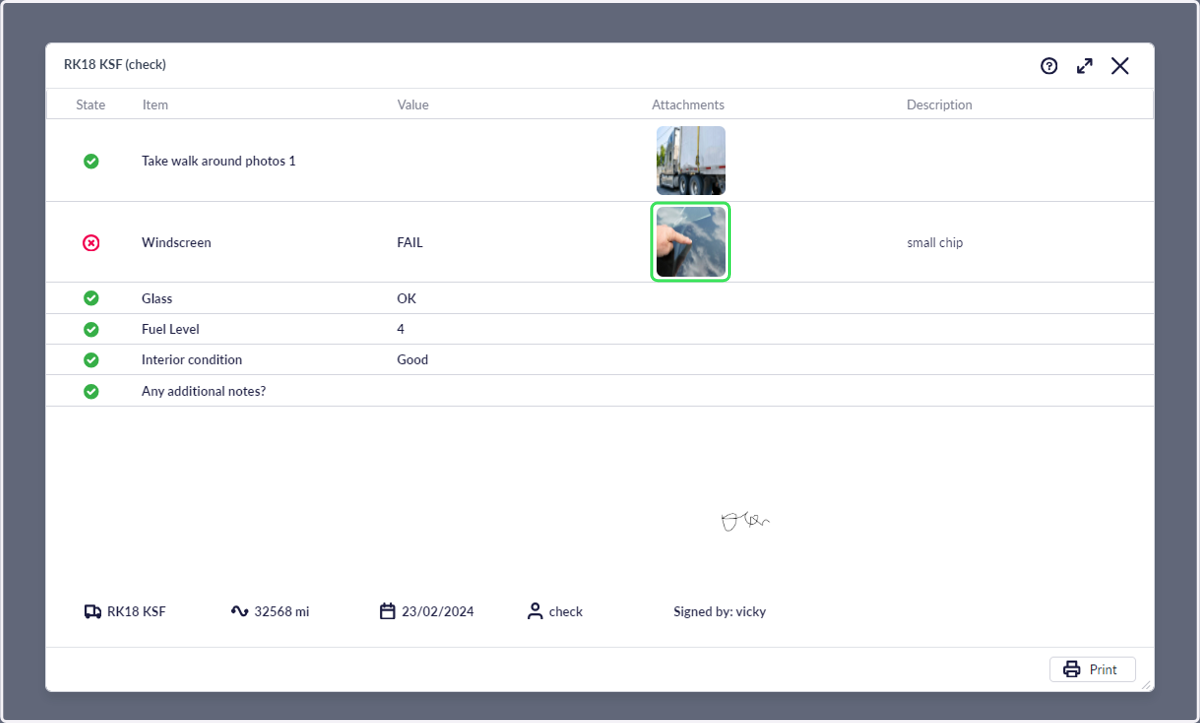Click the 23/02/2024 date text
The height and width of the screenshot is (723, 1200).
pyautogui.click(x=438, y=611)
